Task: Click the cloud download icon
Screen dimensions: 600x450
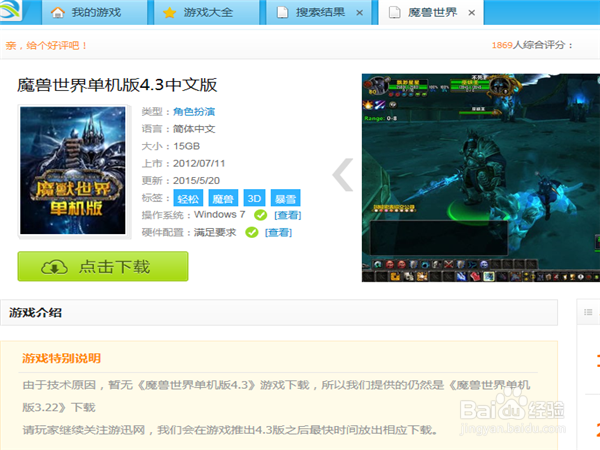Action: pos(54,267)
